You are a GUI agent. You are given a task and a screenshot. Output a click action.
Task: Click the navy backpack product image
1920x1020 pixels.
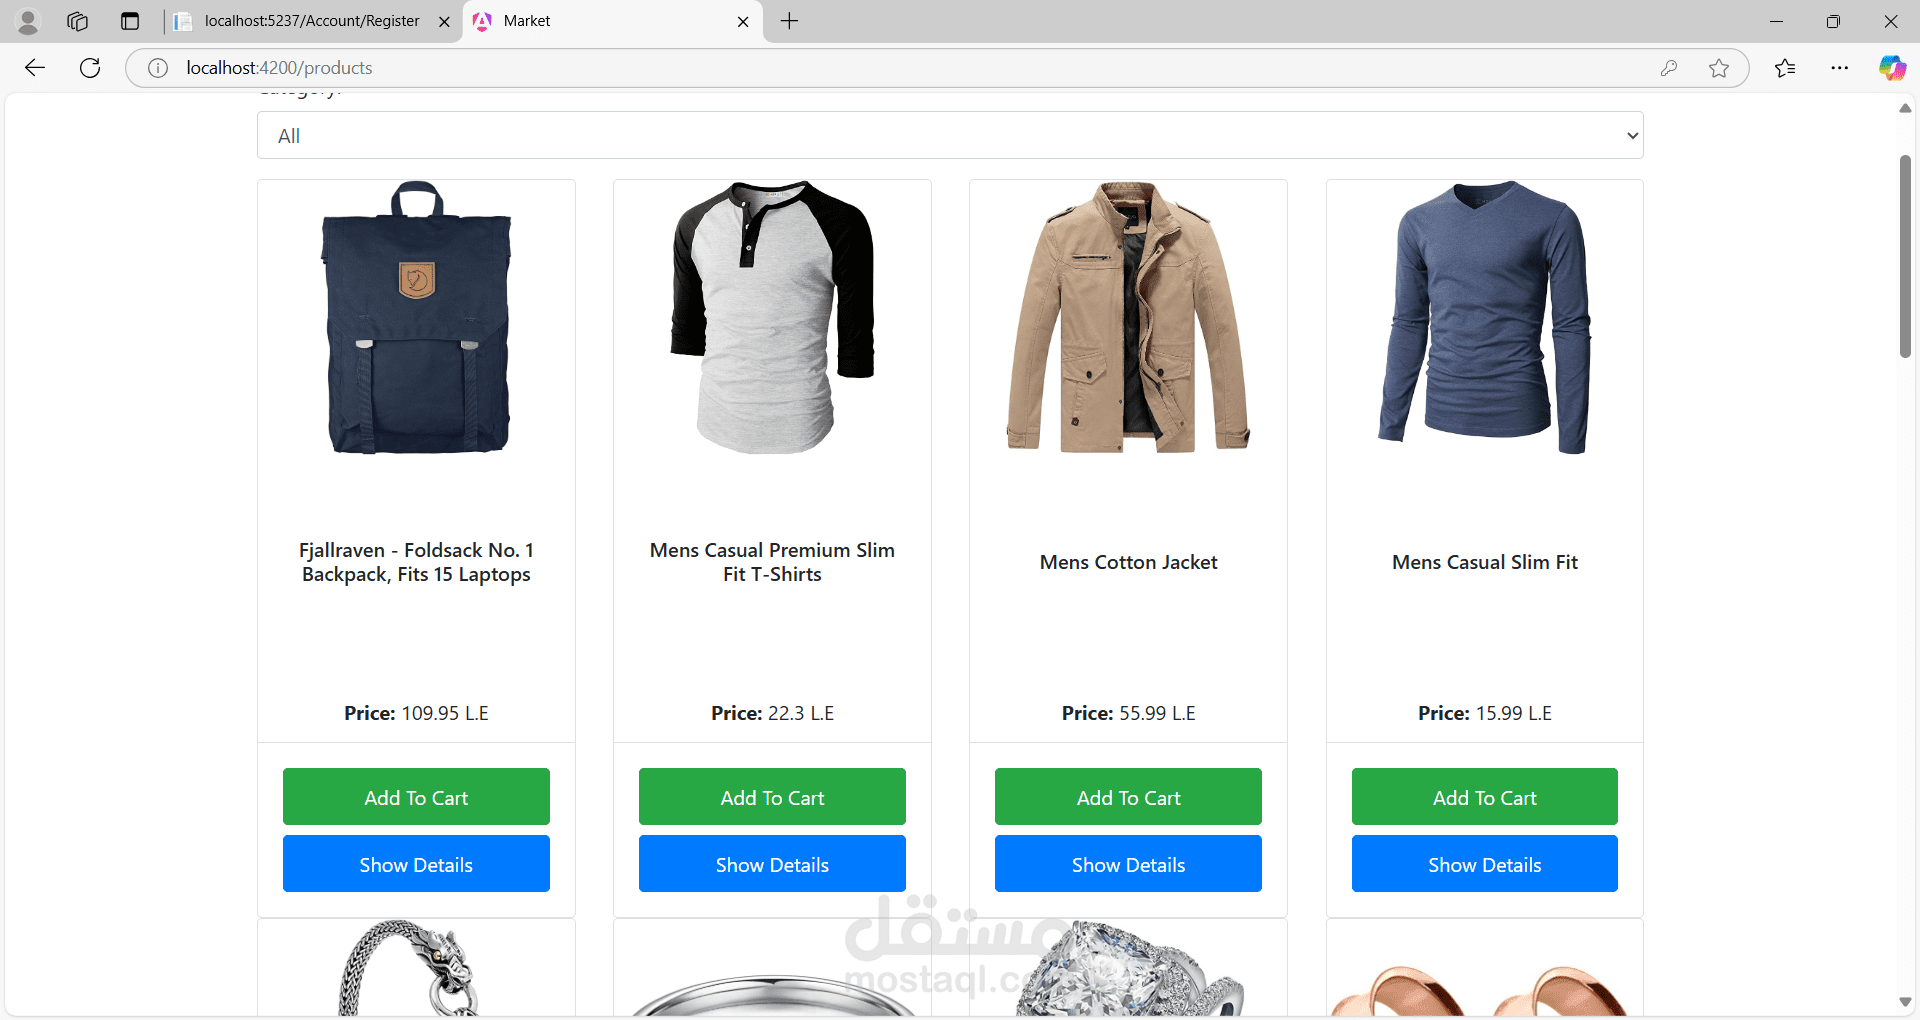[416, 317]
